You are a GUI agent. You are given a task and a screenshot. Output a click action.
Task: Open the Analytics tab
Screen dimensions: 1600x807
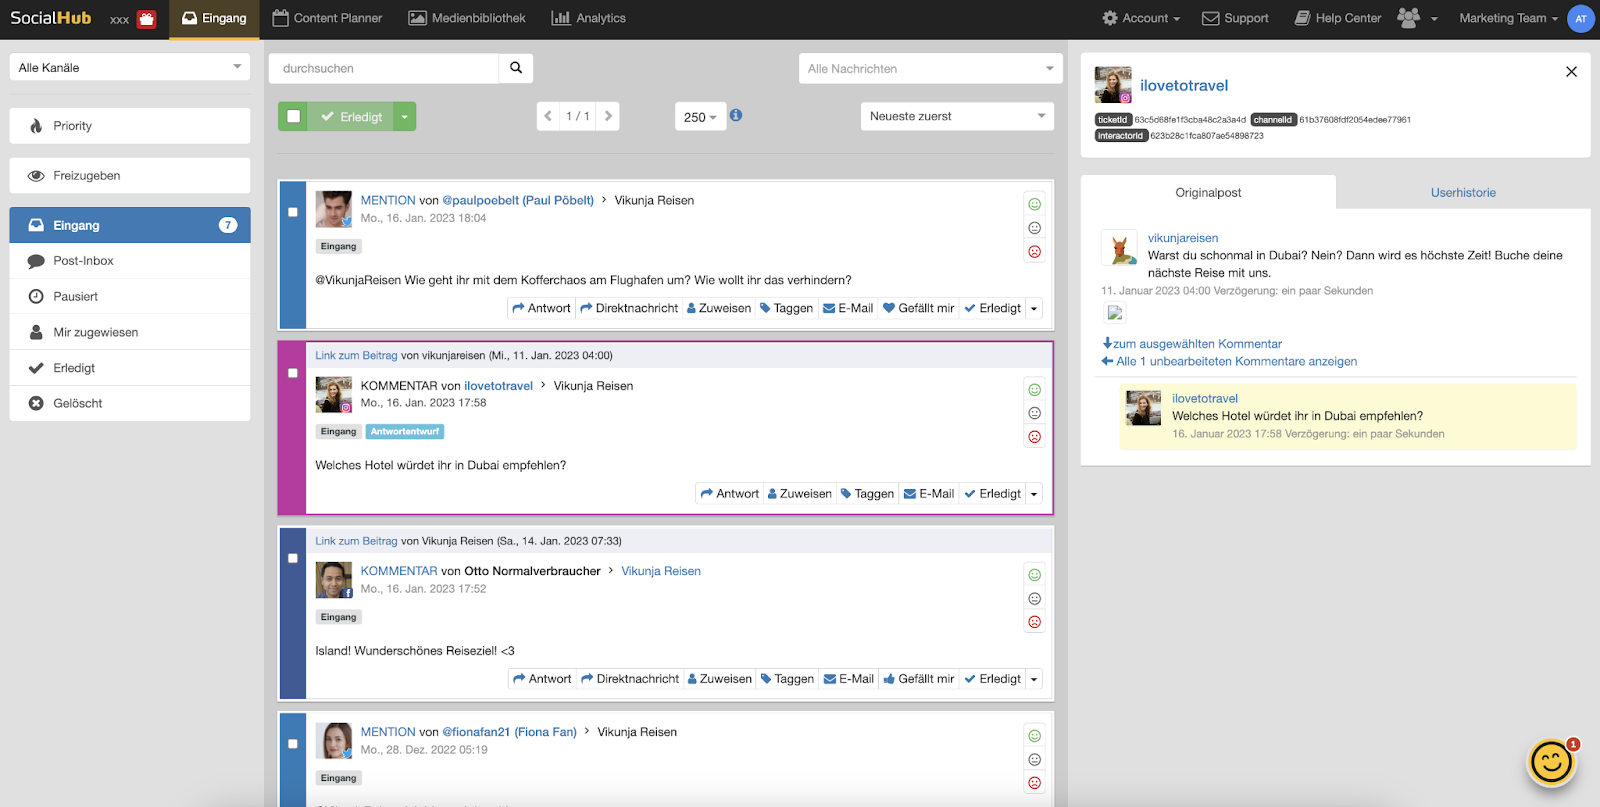click(x=589, y=18)
